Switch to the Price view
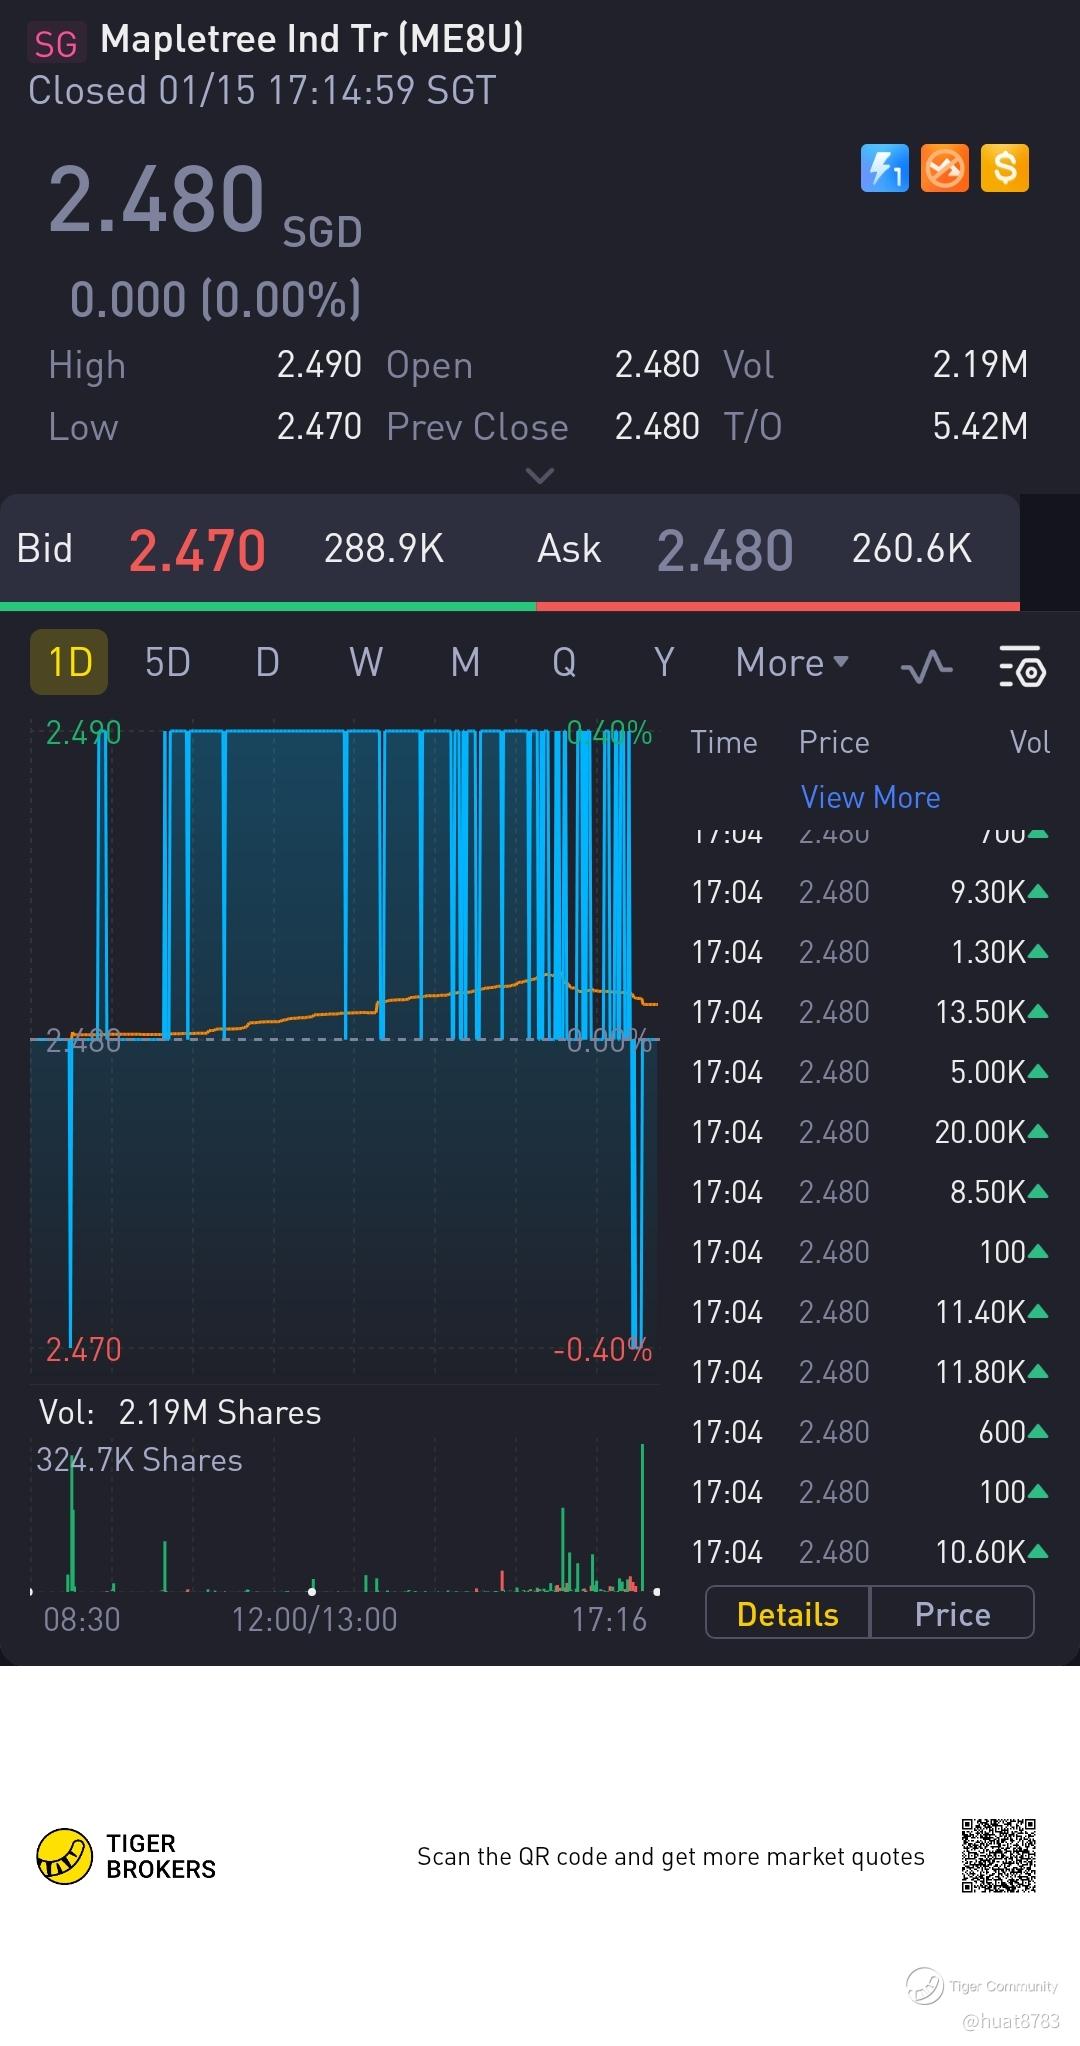The width and height of the screenshot is (1080, 2046). coord(952,1614)
